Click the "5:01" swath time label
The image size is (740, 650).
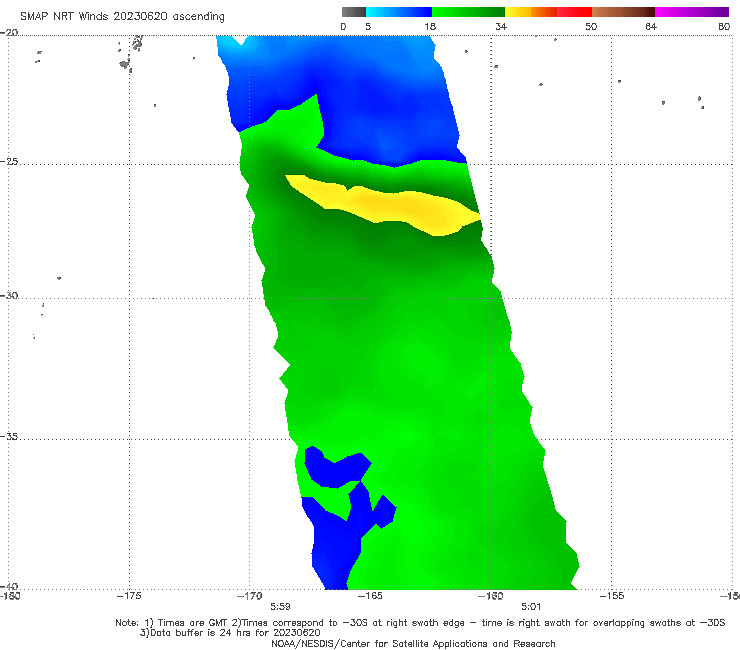pyautogui.click(x=531, y=606)
